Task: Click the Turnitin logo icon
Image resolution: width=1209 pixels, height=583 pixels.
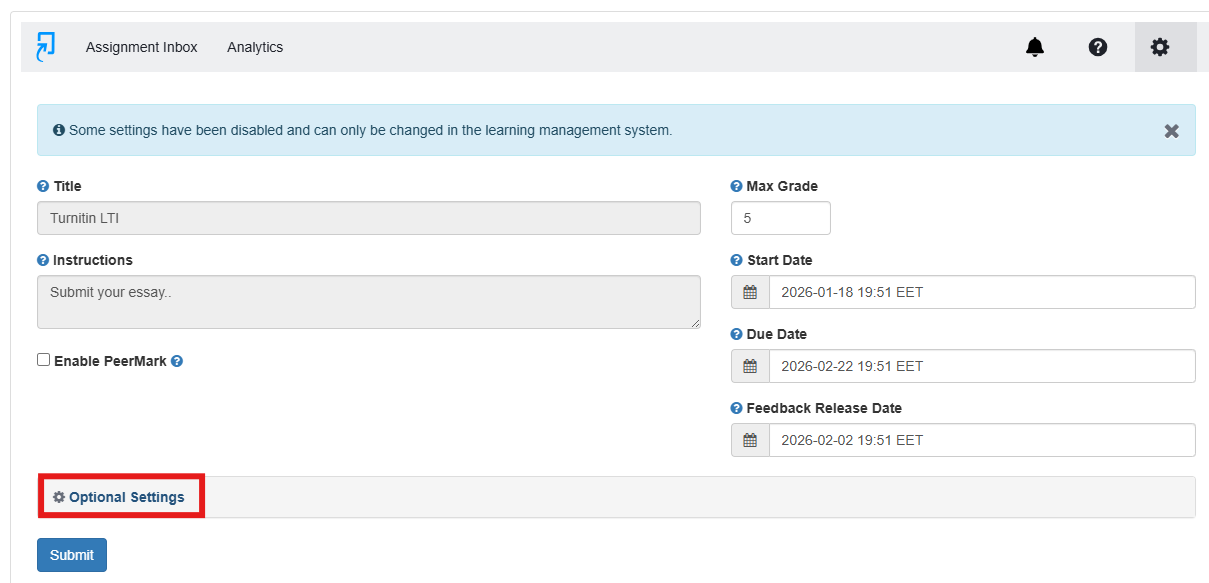Action: click(x=45, y=47)
